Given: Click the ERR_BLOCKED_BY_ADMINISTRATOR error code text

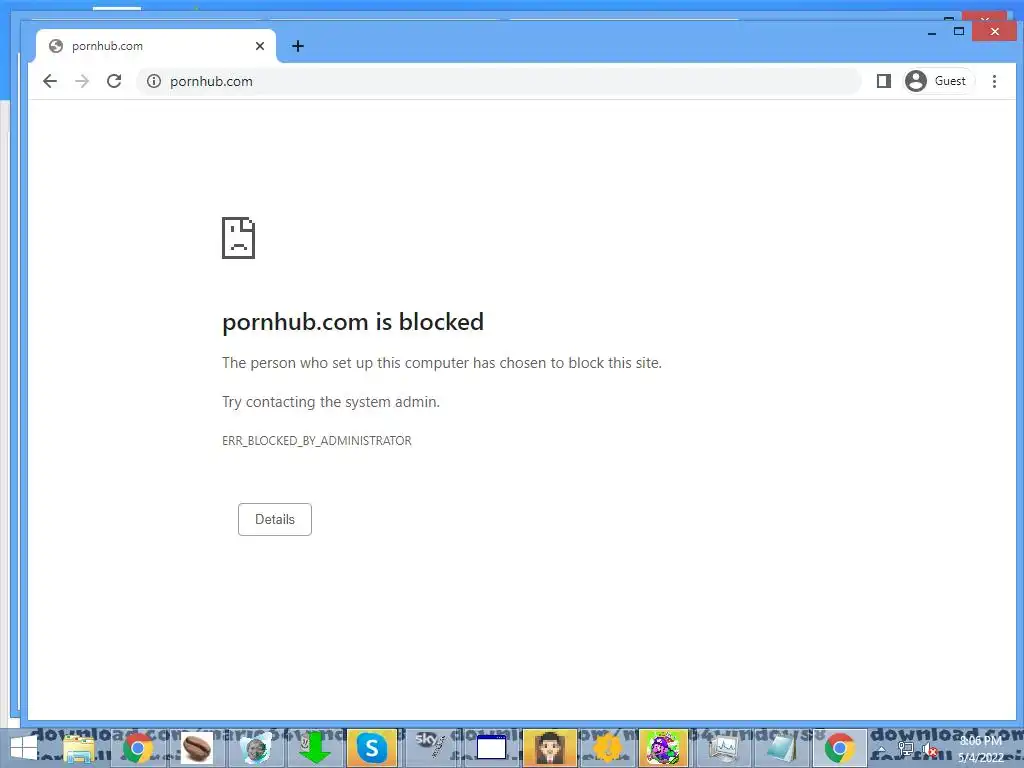Looking at the screenshot, I should pos(317,441).
